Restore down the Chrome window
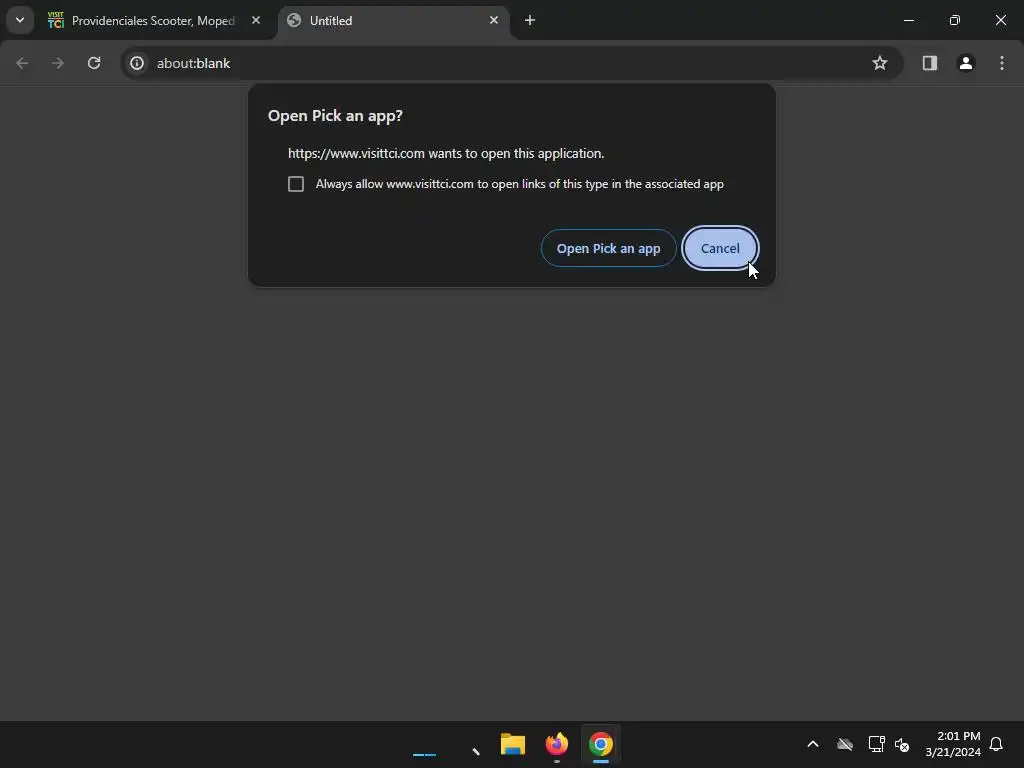This screenshot has width=1024, height=768. click(x=955, y=20)
